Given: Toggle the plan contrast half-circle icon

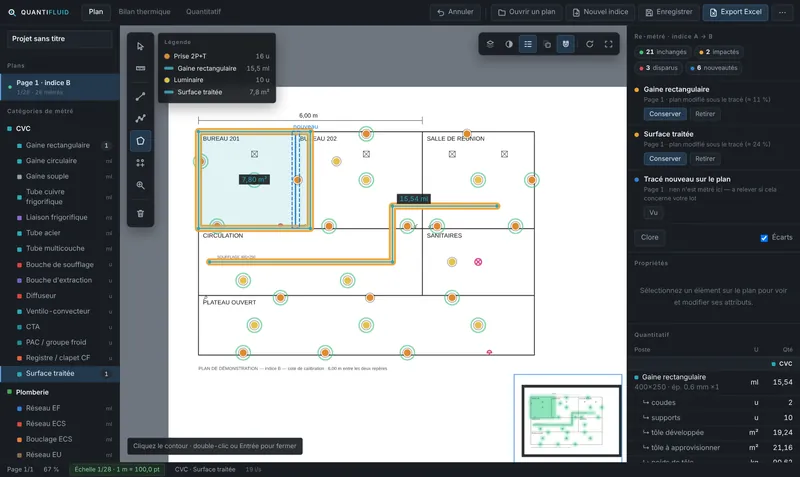Looking at the screenshot, I should click(509, 44).
